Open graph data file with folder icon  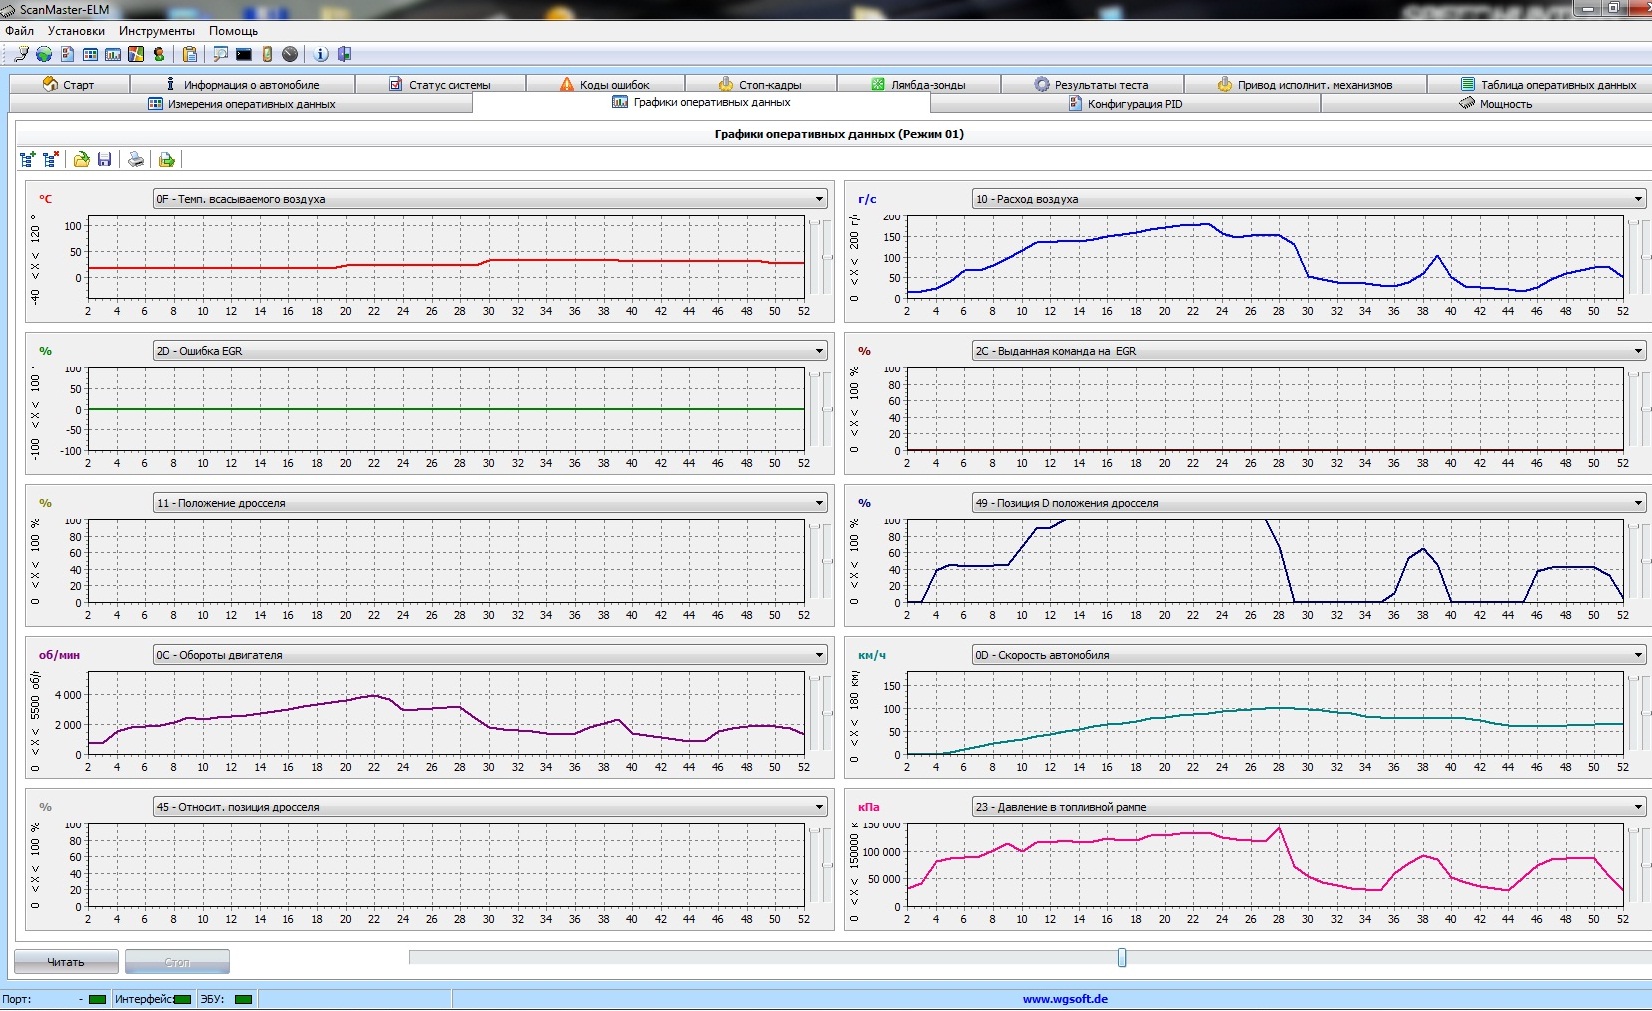82,159
